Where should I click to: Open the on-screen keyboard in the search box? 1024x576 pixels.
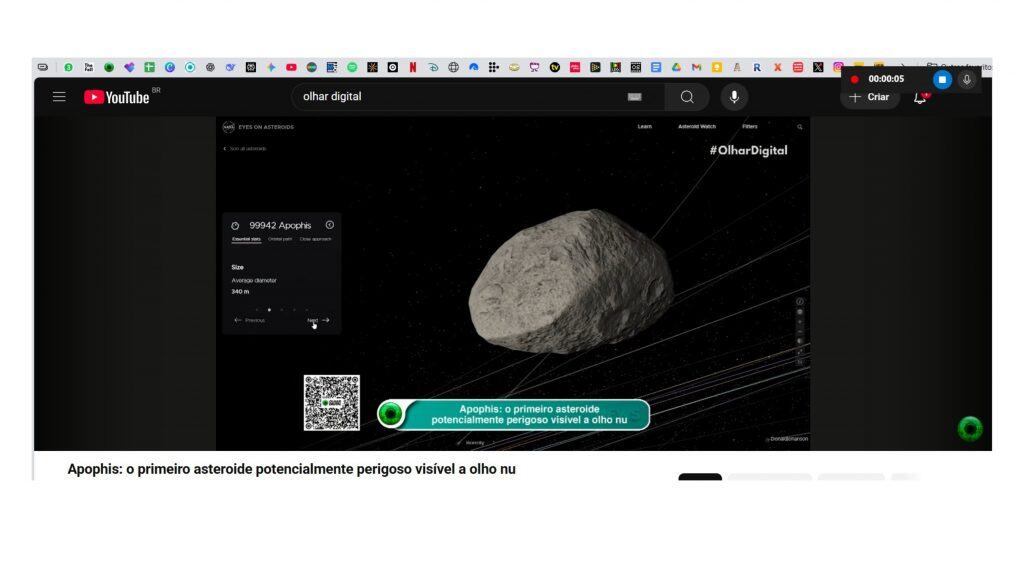pos(634,97)
